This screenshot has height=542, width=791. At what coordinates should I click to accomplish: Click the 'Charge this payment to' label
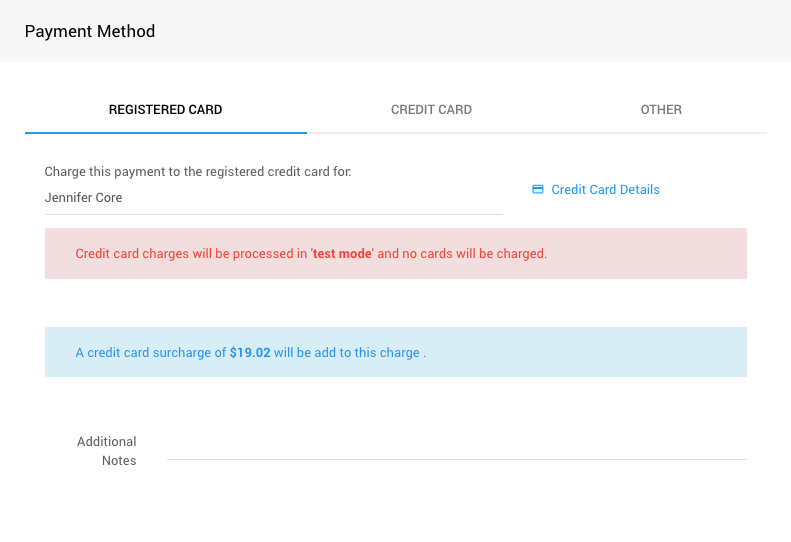198,172
